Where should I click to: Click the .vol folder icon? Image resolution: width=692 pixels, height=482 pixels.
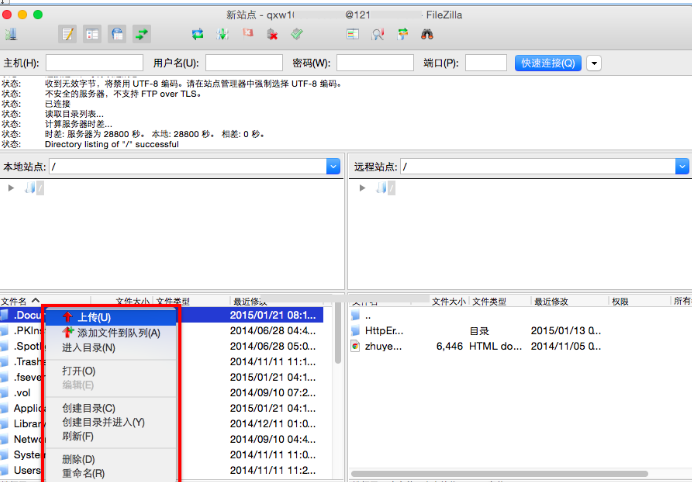coord(4,393)
